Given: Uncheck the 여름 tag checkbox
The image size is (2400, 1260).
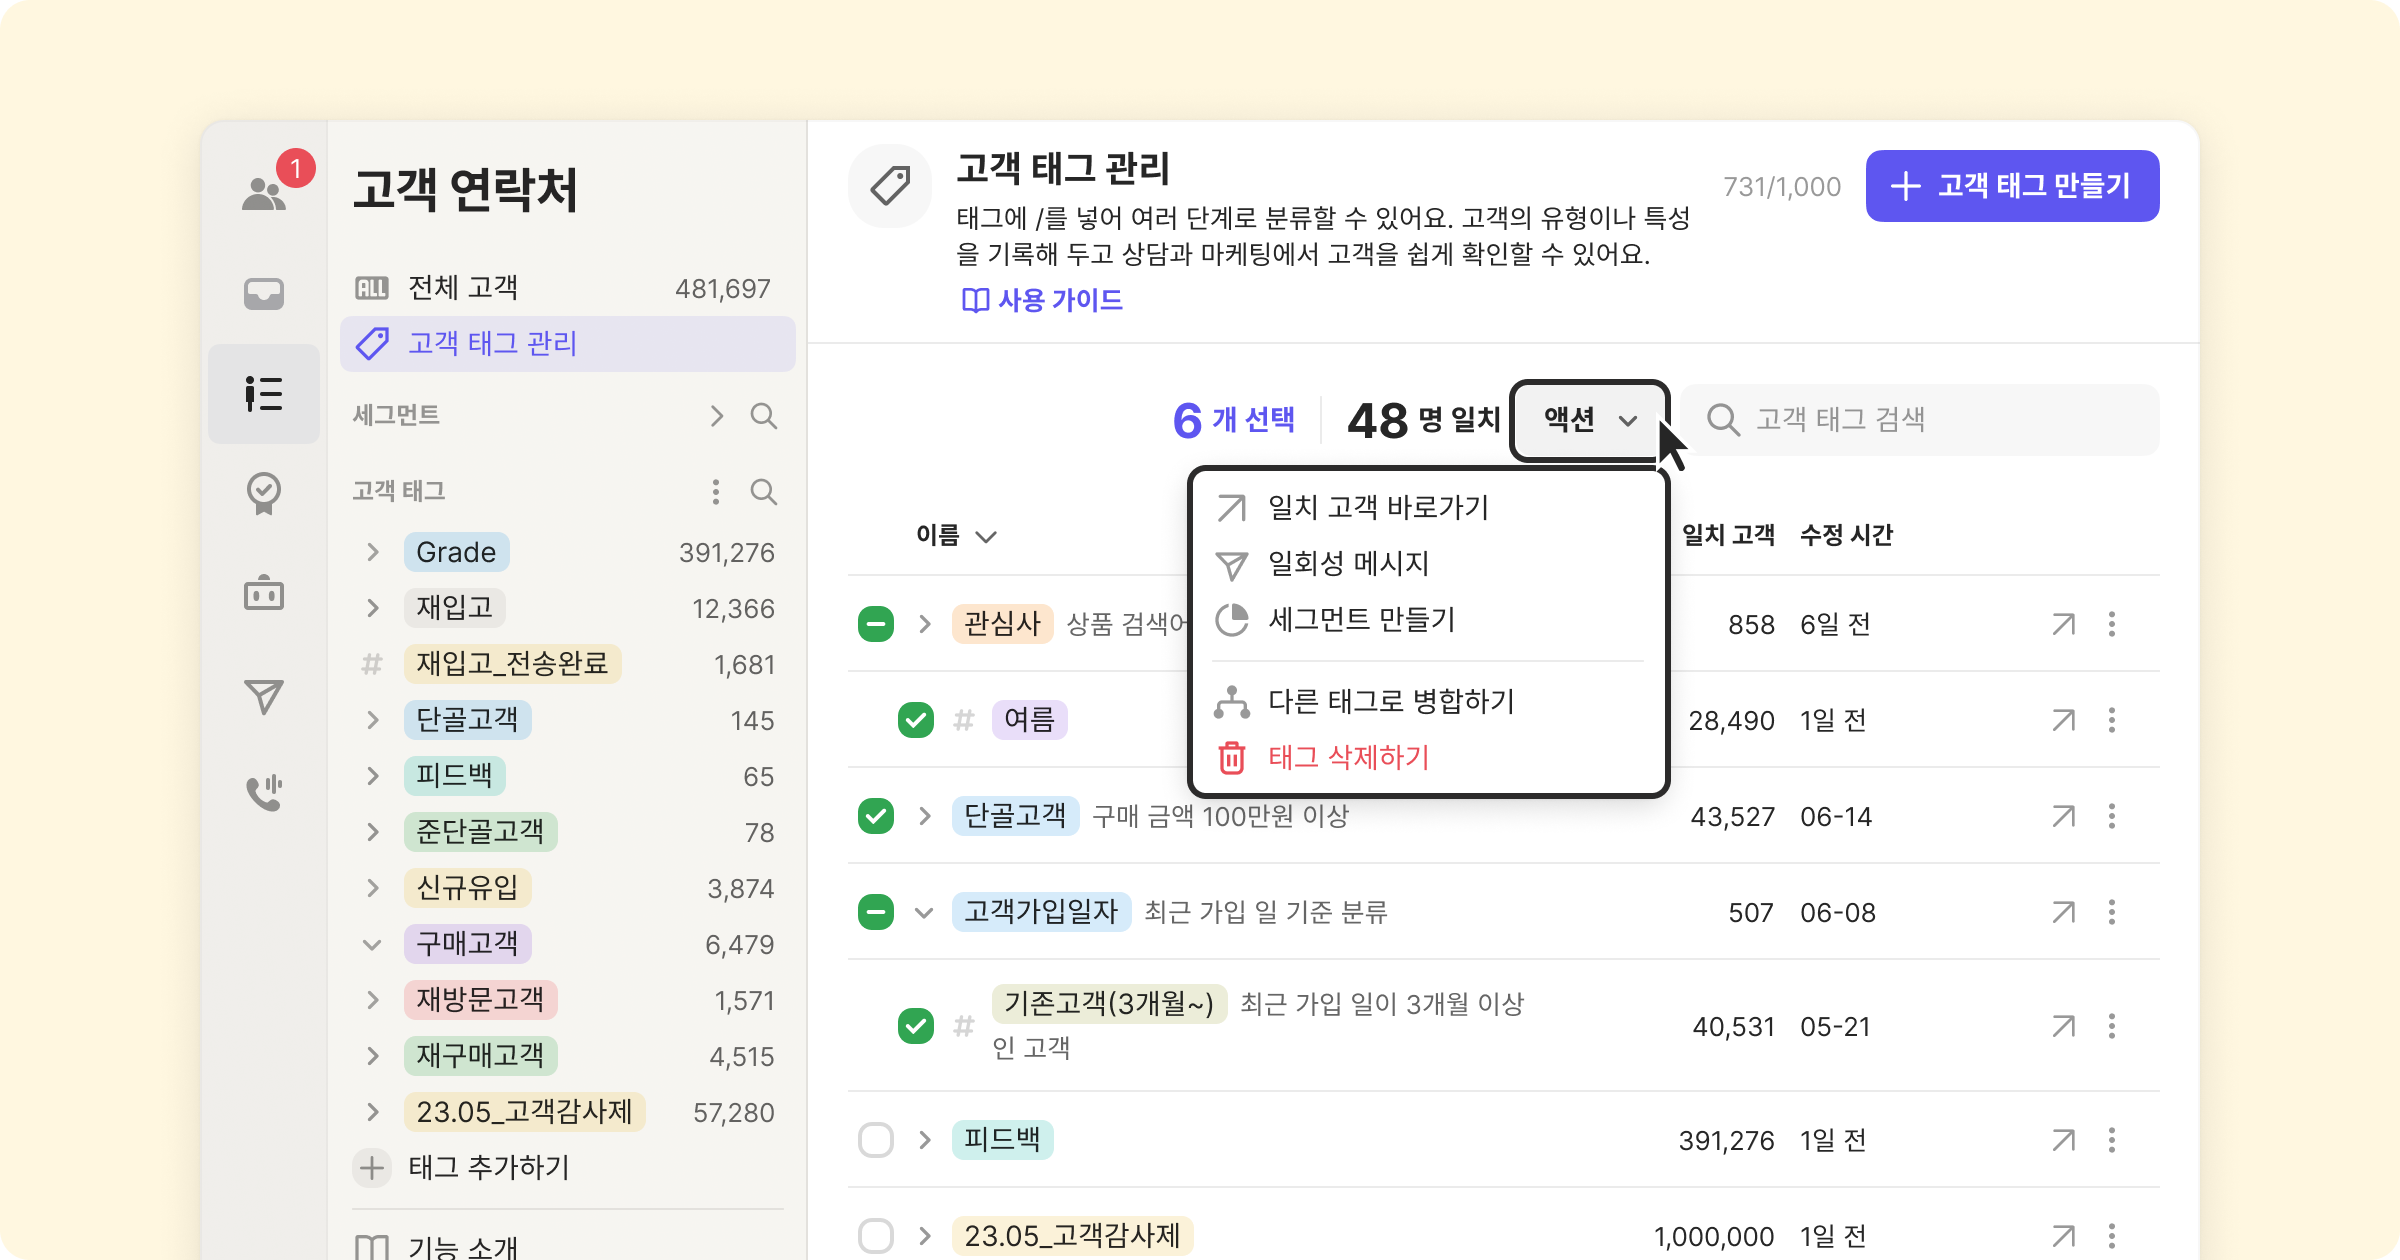Looking at the screenshot, I should coord(915,720).
